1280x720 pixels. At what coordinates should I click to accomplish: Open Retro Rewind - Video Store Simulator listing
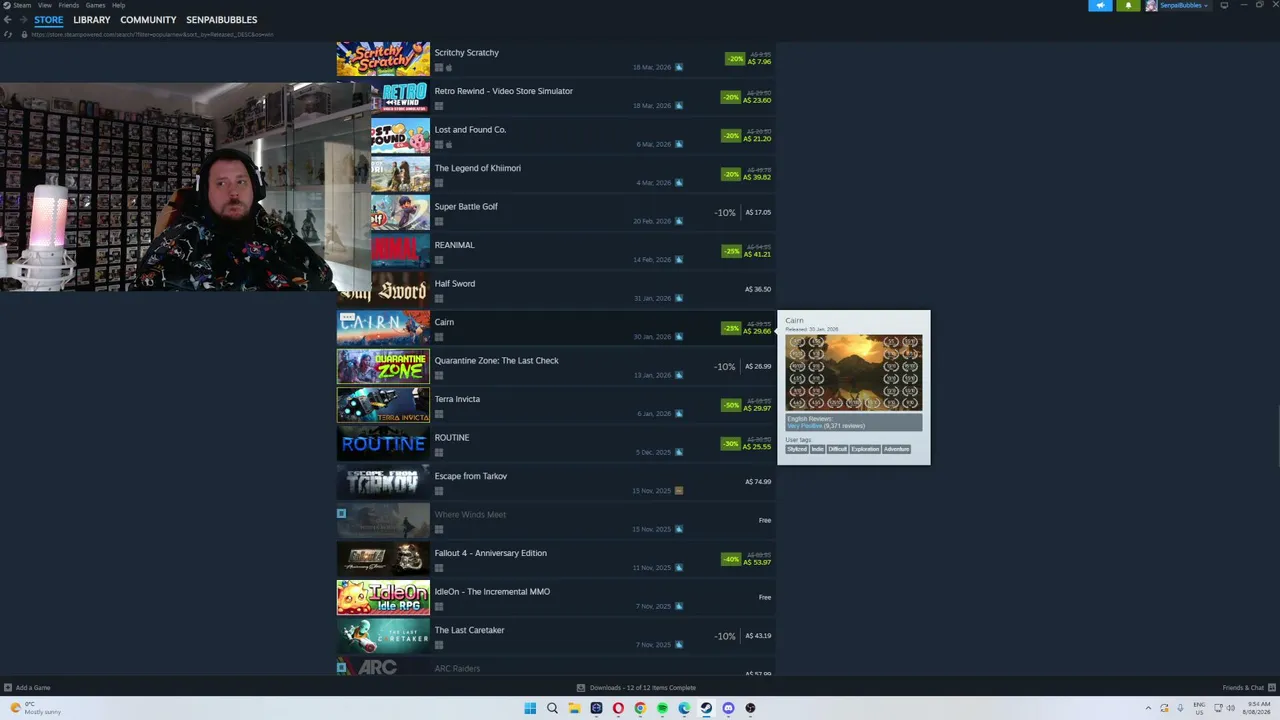click(557, 98)
